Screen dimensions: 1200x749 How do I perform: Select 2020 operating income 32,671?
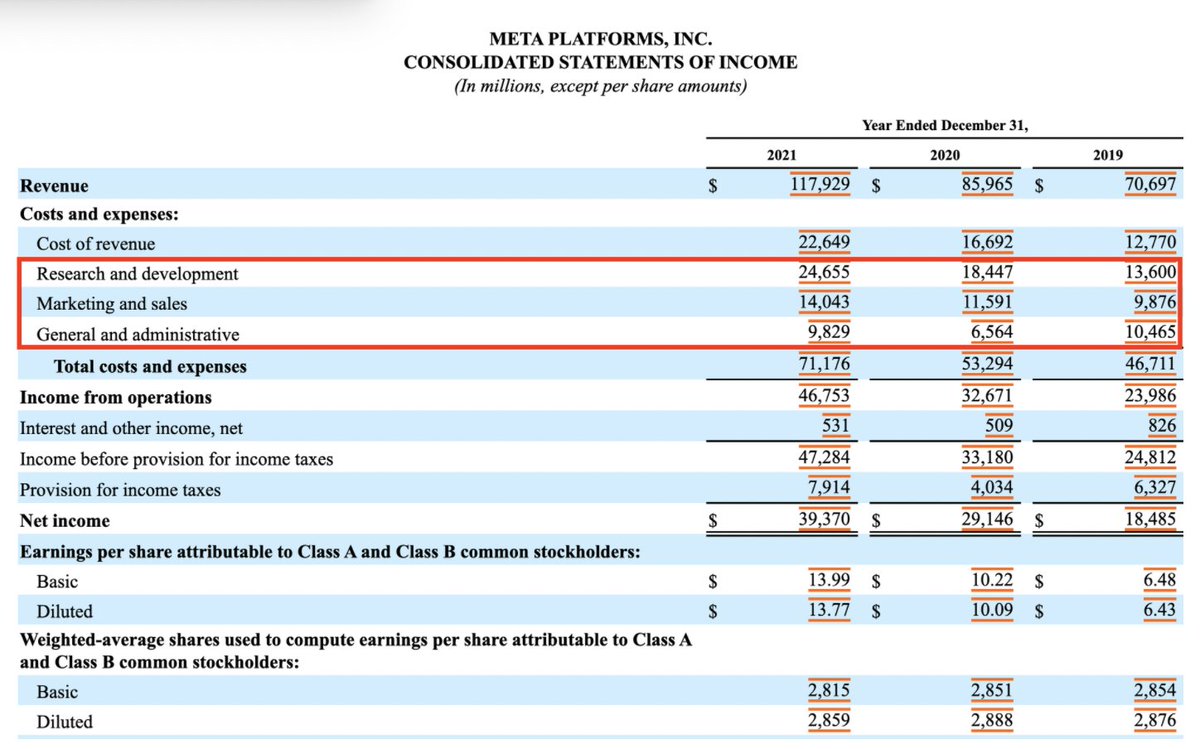click(987, 395)
